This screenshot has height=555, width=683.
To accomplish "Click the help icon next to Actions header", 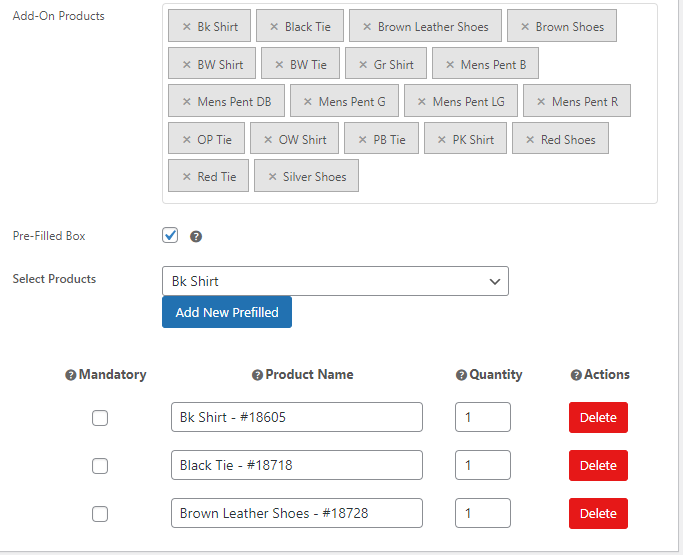I will point(576,375).
